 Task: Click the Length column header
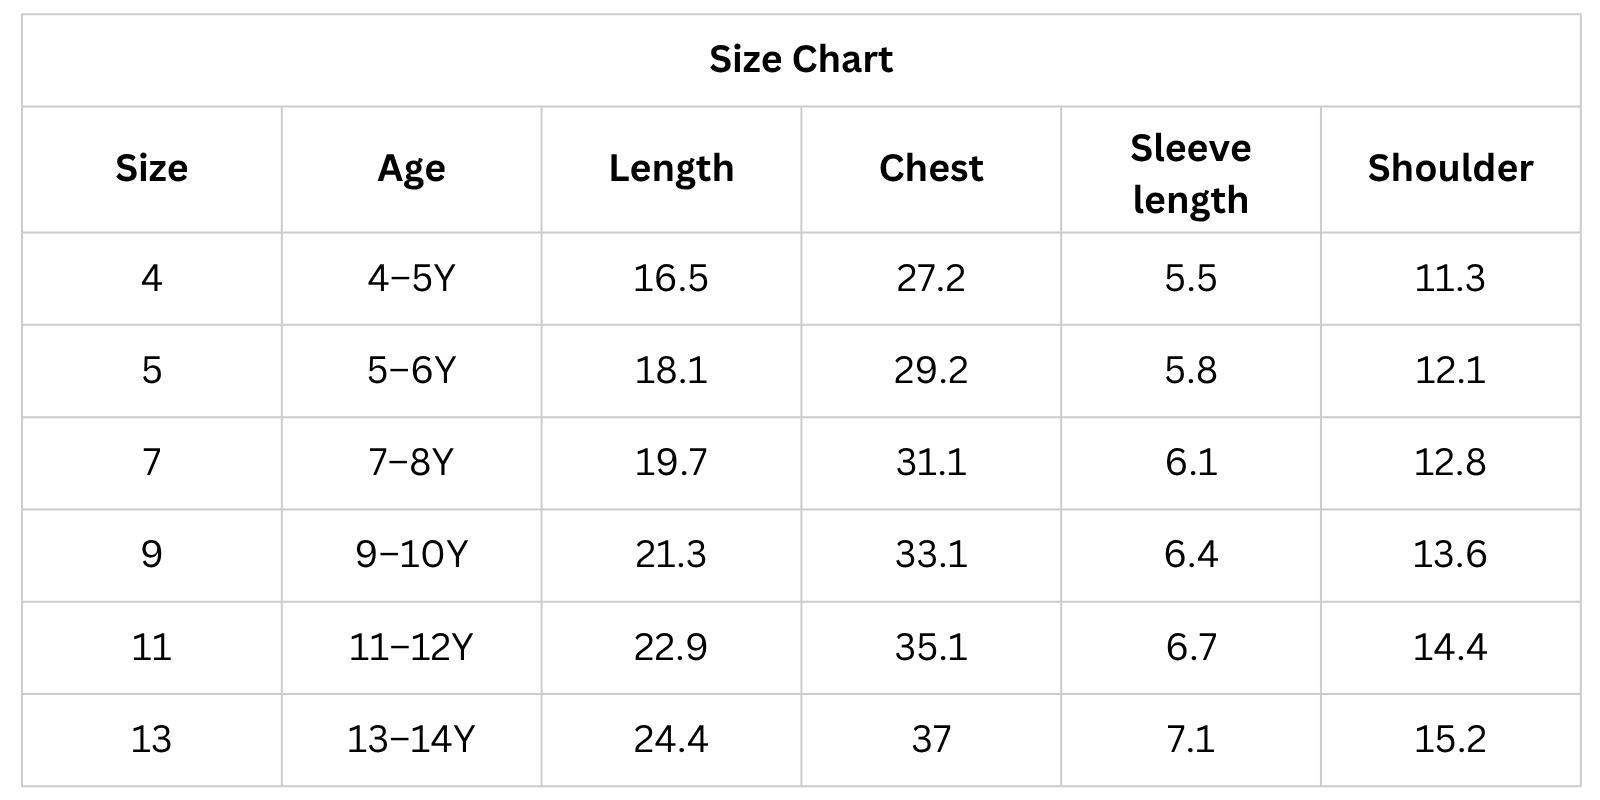(x=671, y=168)
